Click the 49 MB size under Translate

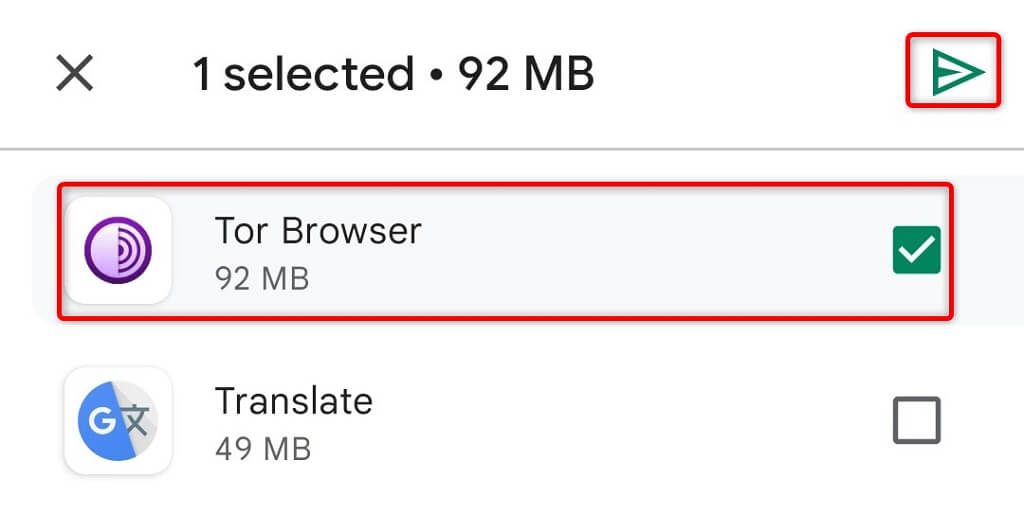click(262, 448)
